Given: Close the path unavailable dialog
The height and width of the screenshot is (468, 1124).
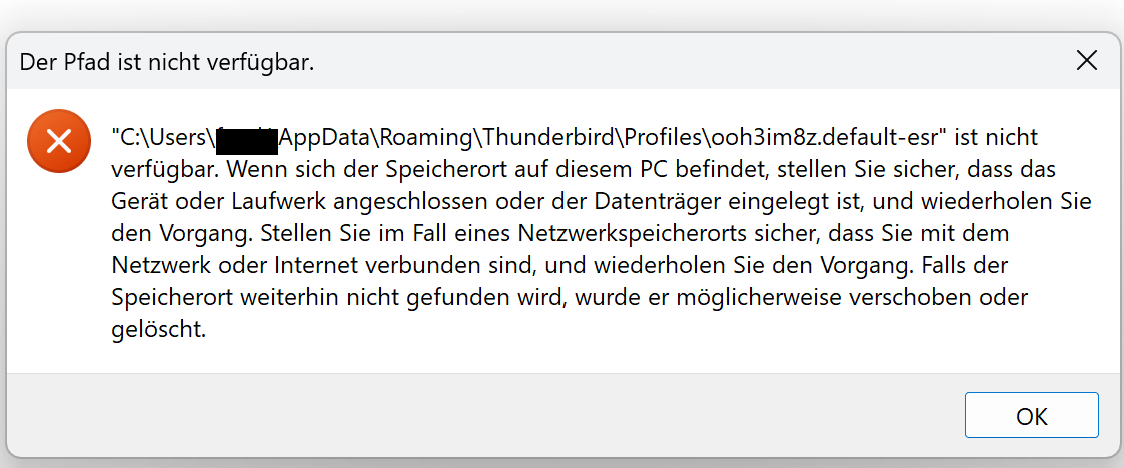Looking at the screenshot, I should 1087,60.
